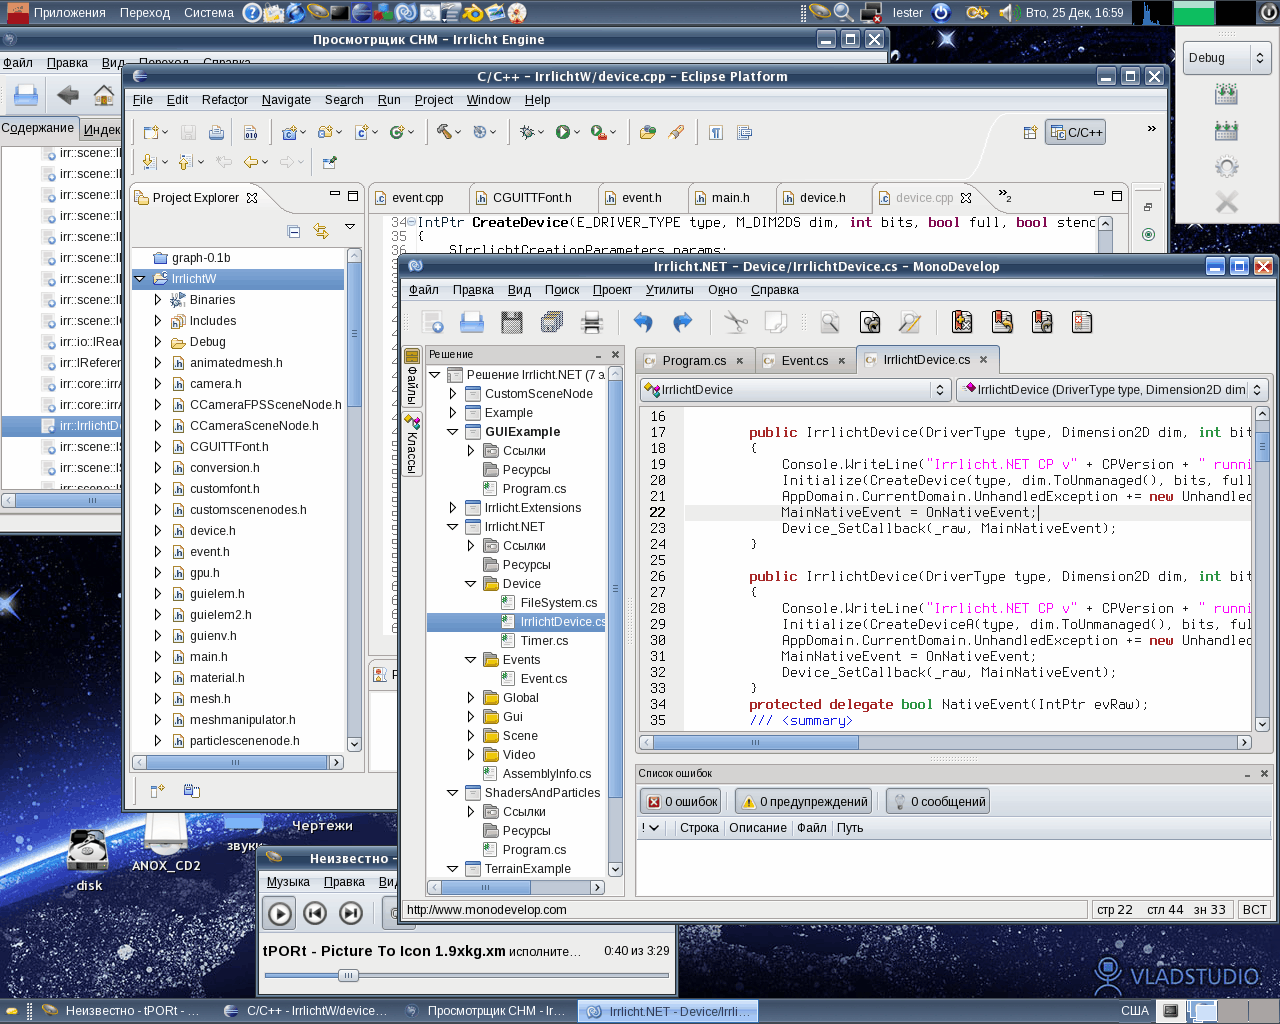Collapse Device folder in solution tree
This screenshot has height=1024, width=1280.
click(x=471, y=583)
